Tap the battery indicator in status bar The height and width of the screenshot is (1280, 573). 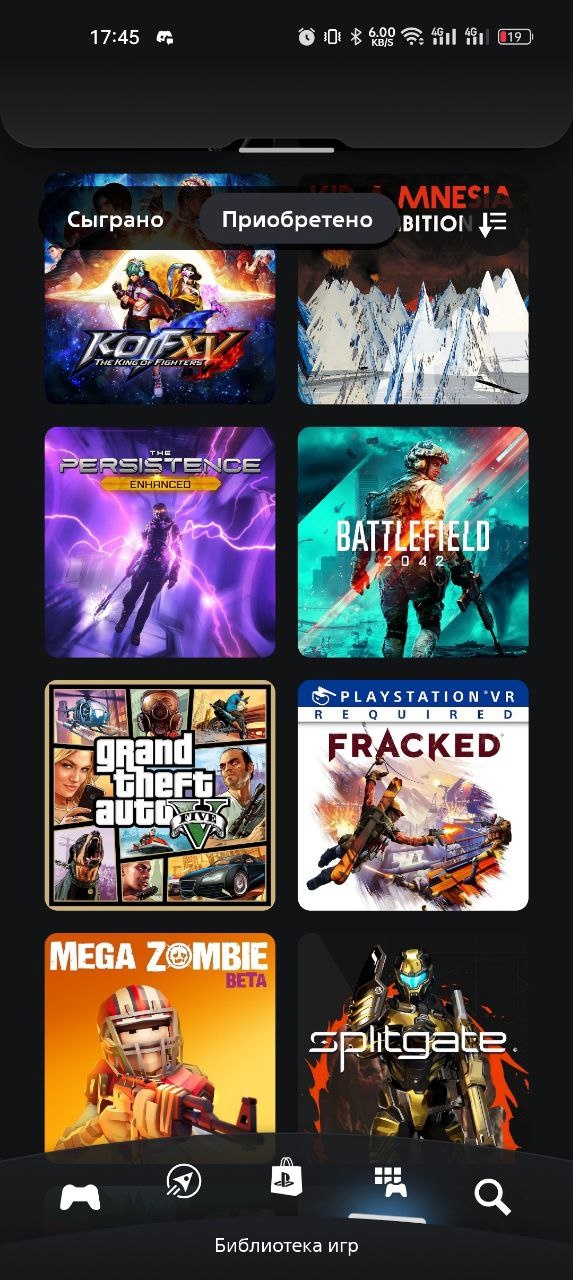pyautogui.click(x=514, y=37)
